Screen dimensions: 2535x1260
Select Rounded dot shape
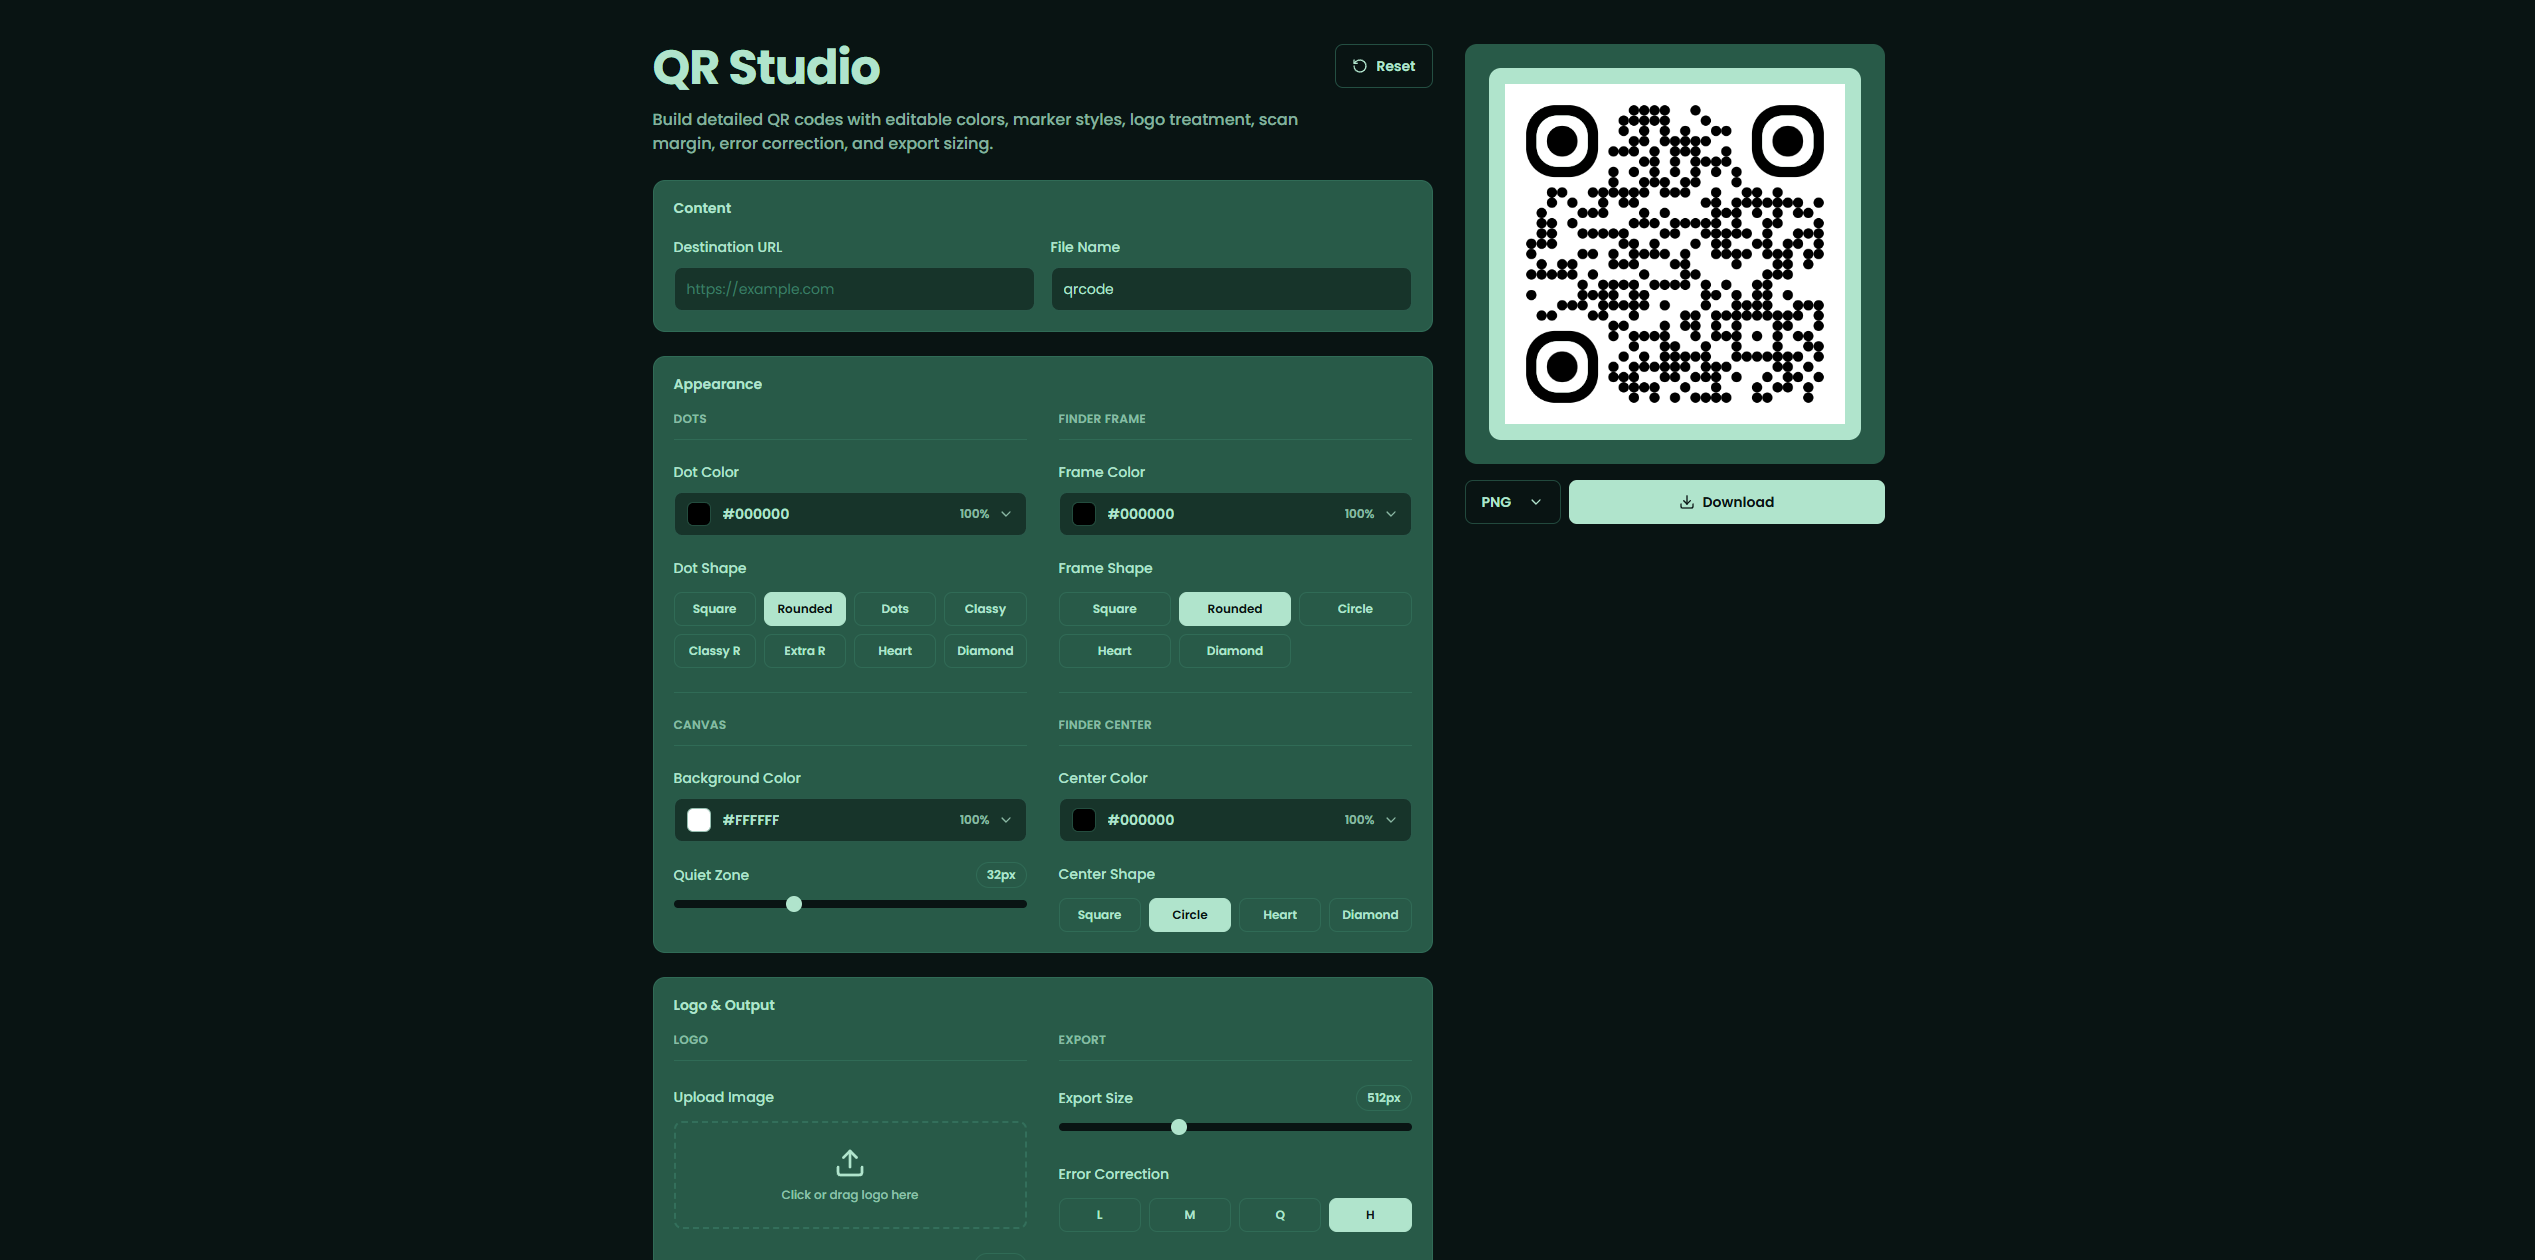point(804,609)
